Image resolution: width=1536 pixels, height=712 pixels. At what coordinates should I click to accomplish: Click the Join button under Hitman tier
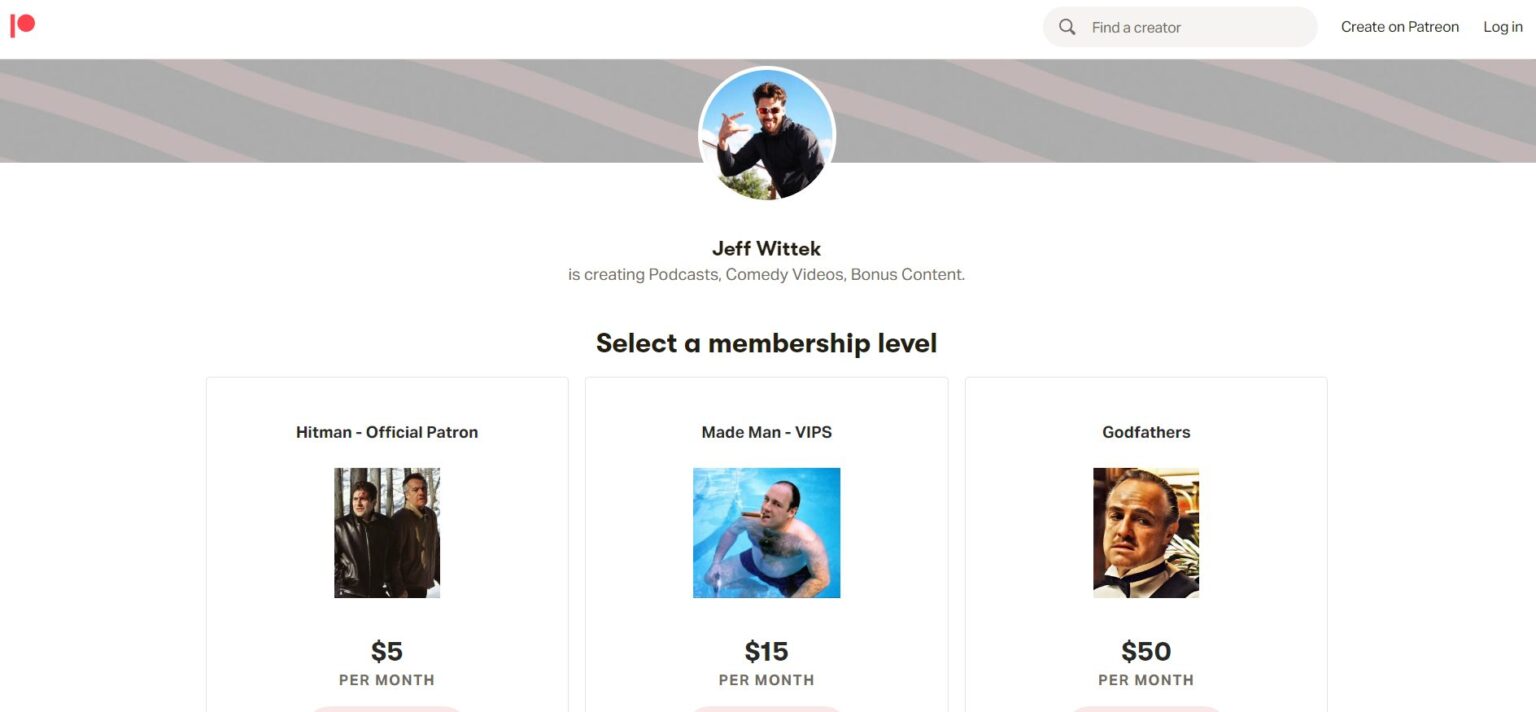(x=386, y=709)
